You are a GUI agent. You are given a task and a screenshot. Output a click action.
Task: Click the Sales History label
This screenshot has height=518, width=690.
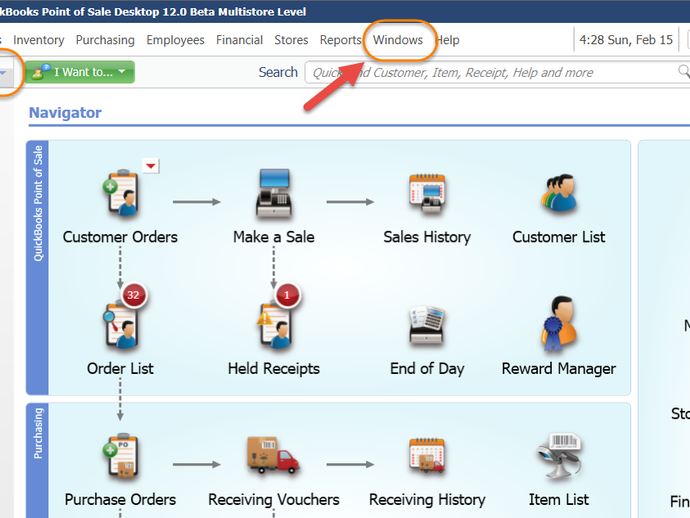click(x=427, y=237)
